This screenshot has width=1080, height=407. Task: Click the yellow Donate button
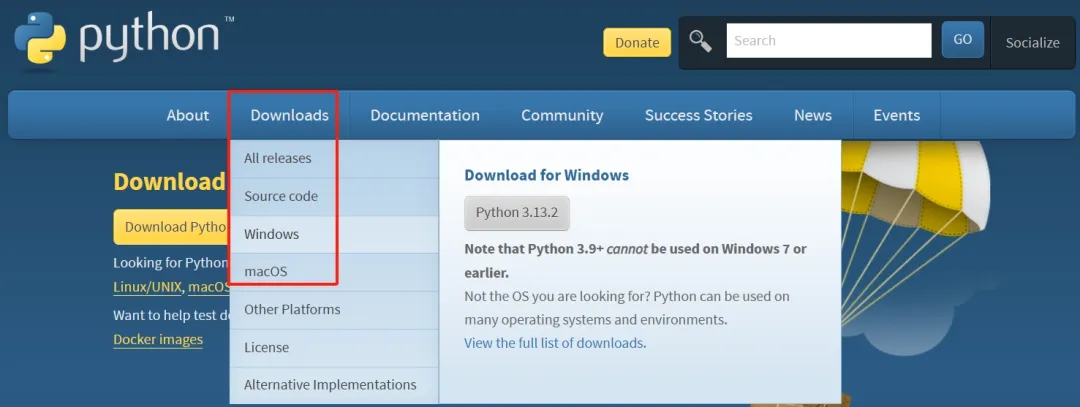click(x=637, y=42)
